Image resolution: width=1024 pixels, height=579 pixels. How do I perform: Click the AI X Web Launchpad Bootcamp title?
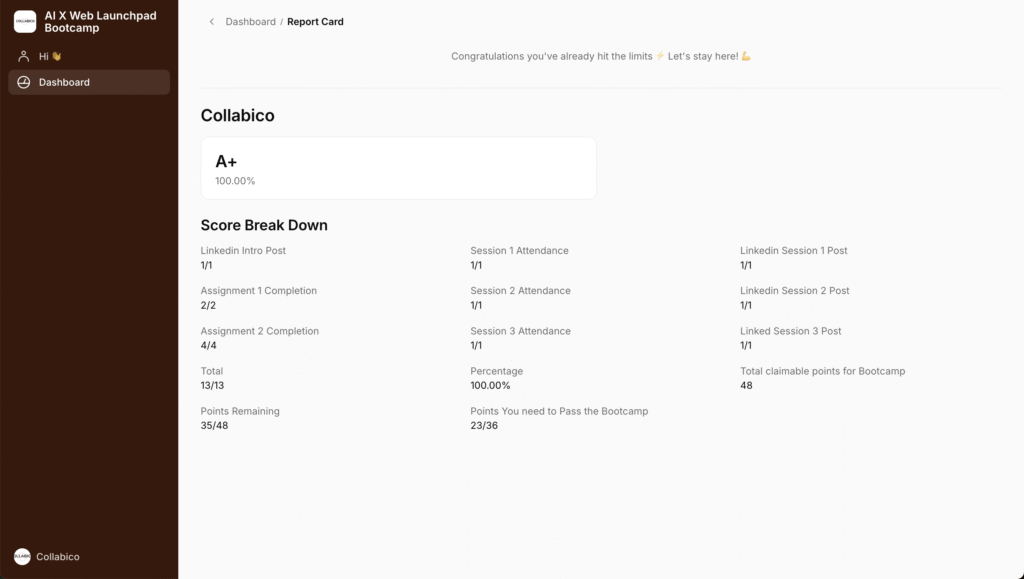[x=100, y=22]
